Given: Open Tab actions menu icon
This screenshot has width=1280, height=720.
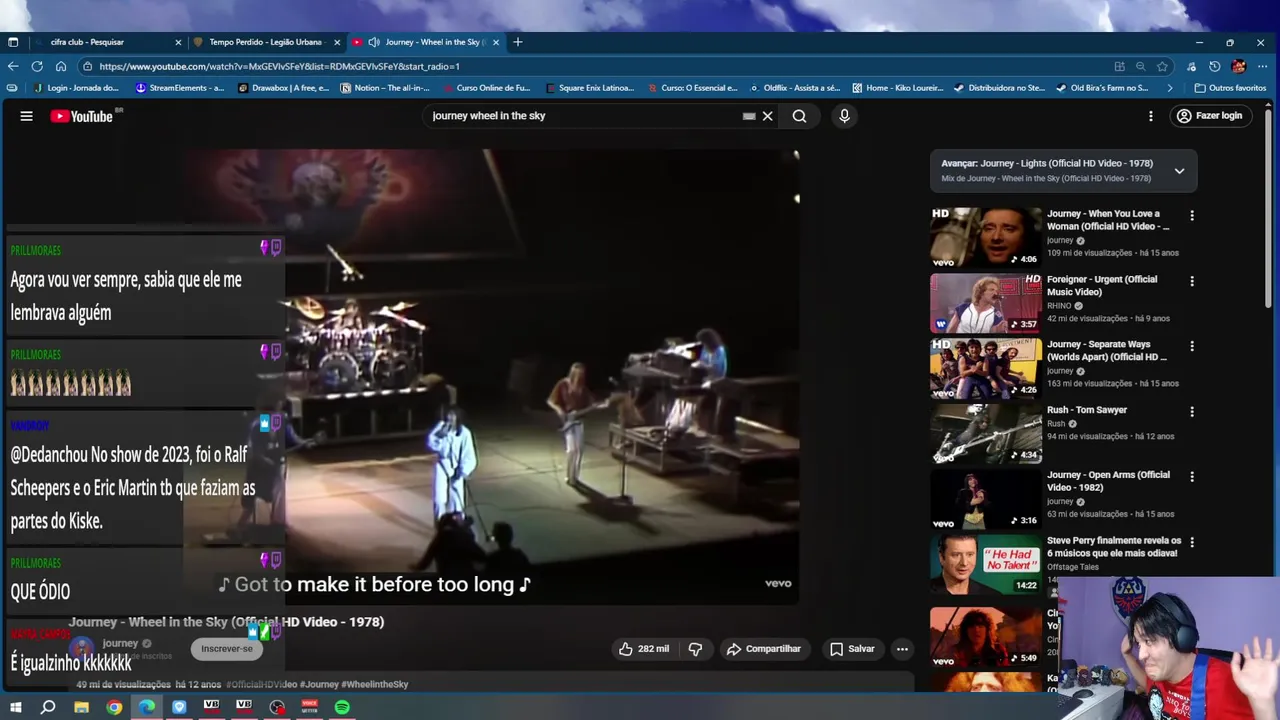Looking at the screenshot, I should point(13,42).
